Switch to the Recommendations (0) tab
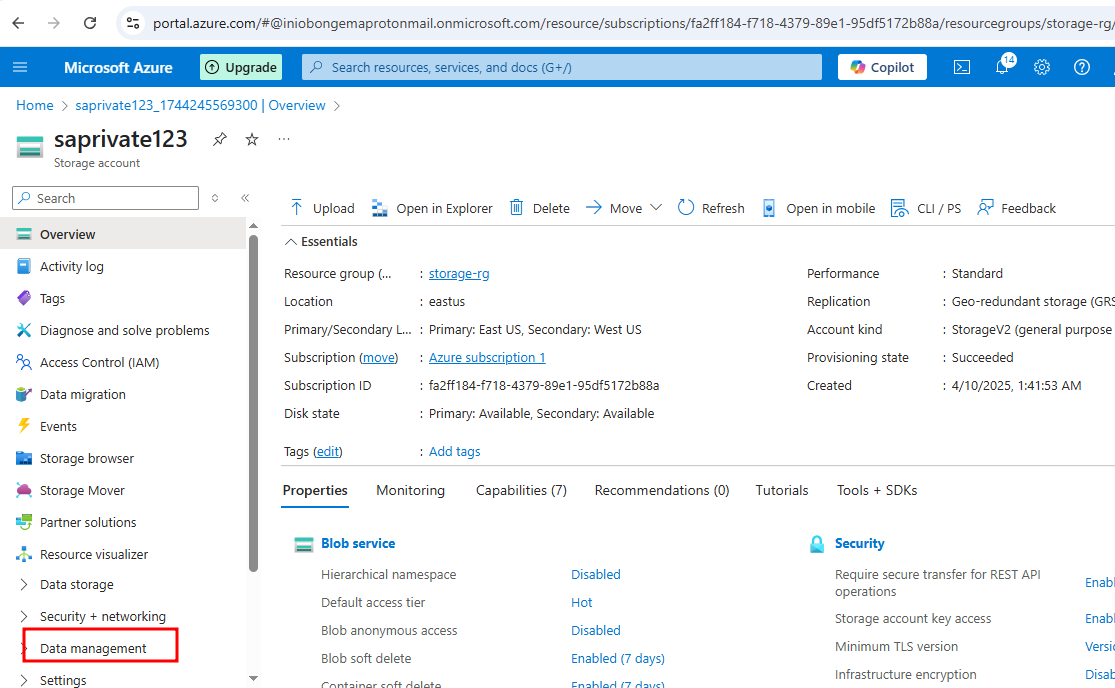This screenshot has height=688, width=1115. click(x=662, y=490)
